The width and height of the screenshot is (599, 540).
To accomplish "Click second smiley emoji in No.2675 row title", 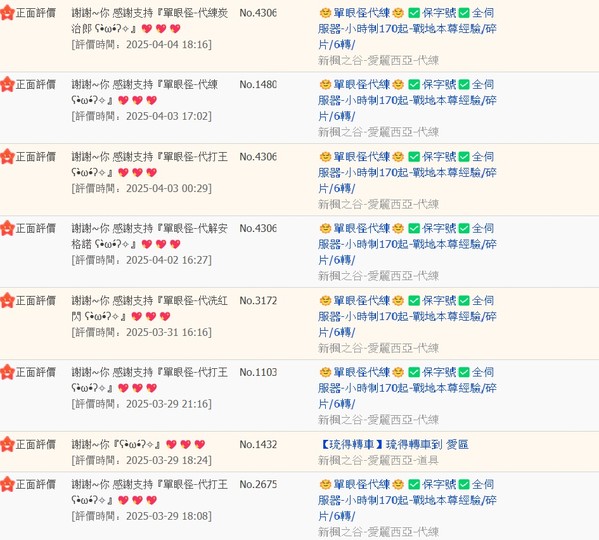I will click(398, 485).
